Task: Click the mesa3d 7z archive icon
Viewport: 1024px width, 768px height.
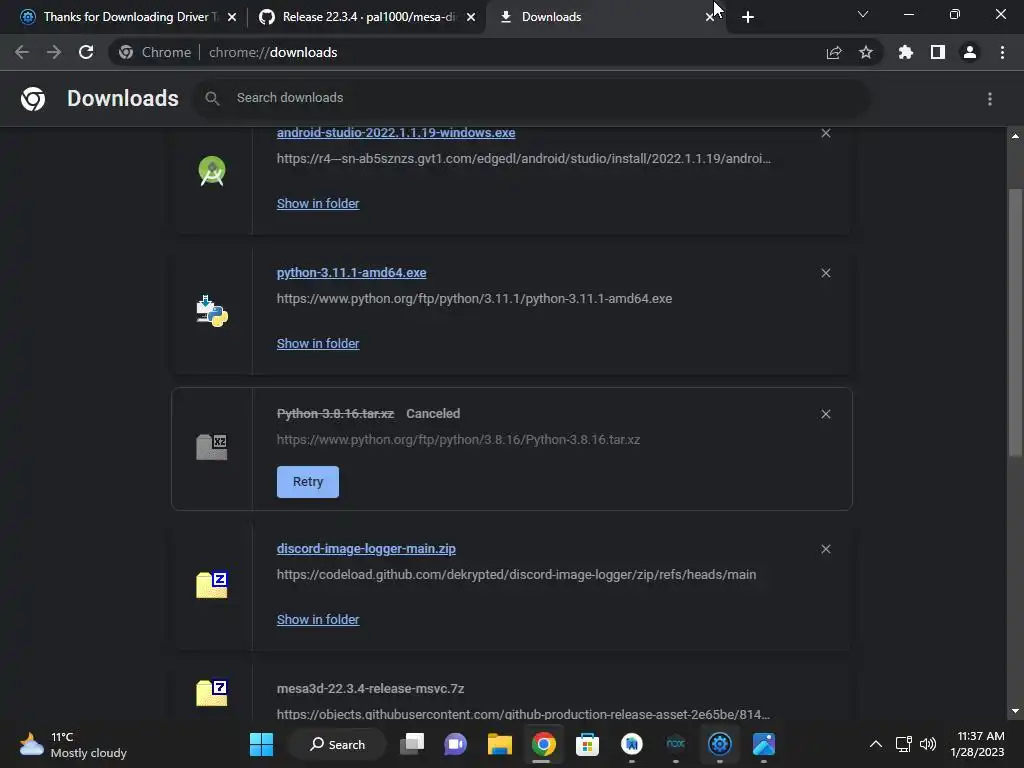Action: pos(212,692)
